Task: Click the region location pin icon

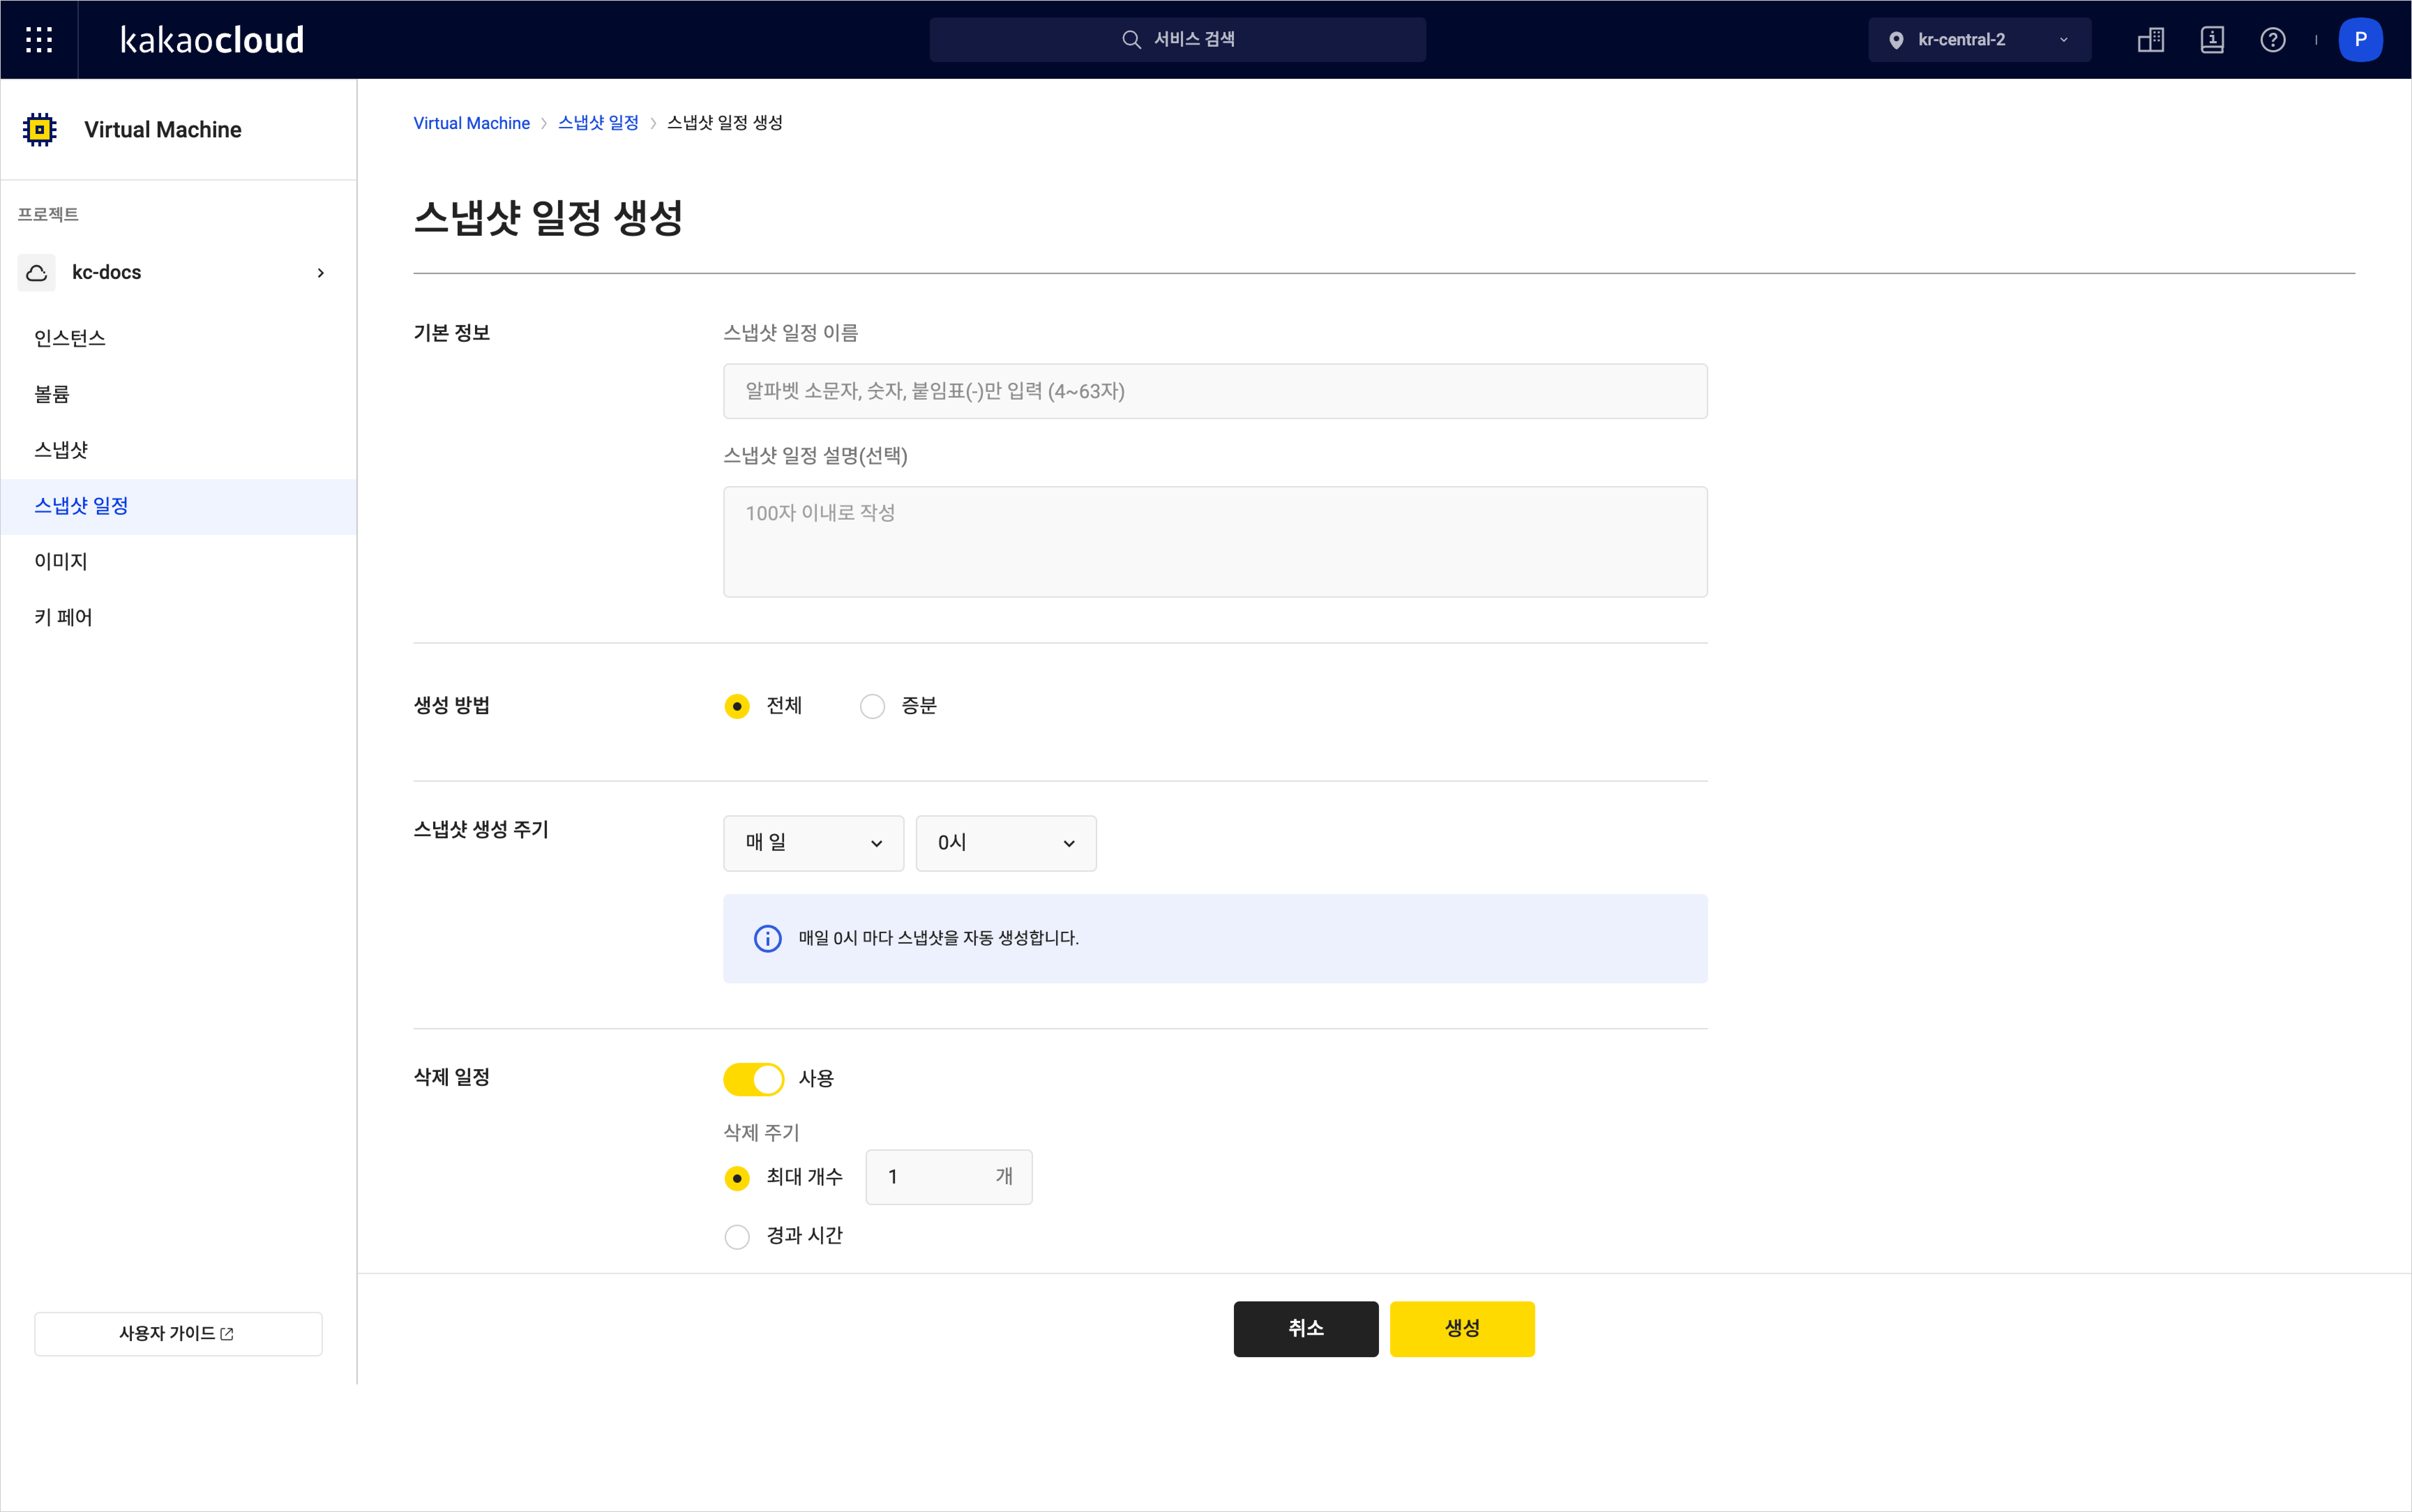Action: tap(1896, 40)
